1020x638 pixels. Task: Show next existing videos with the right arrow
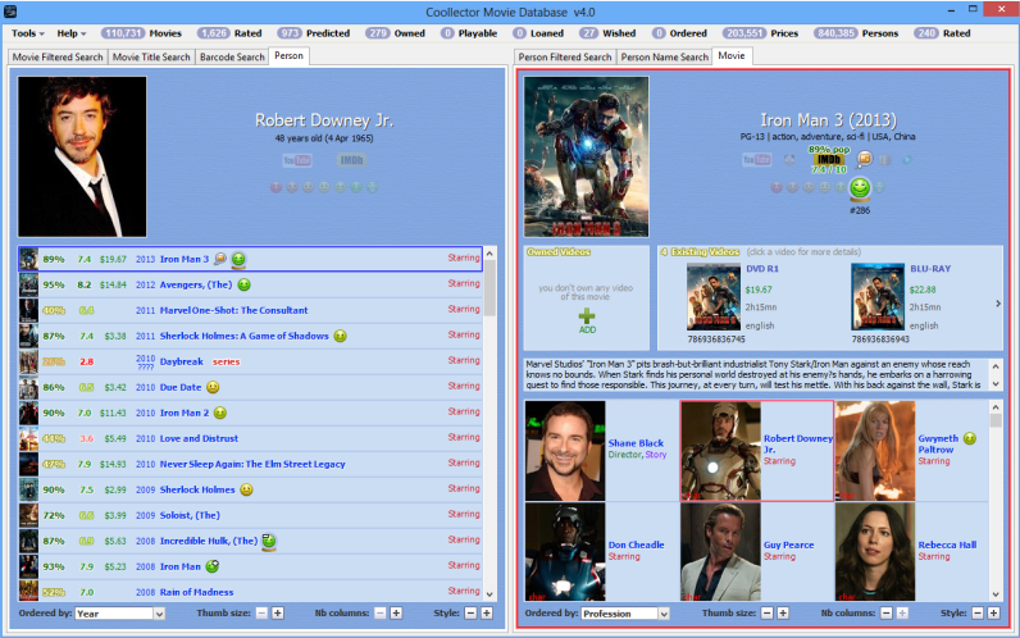997,304
